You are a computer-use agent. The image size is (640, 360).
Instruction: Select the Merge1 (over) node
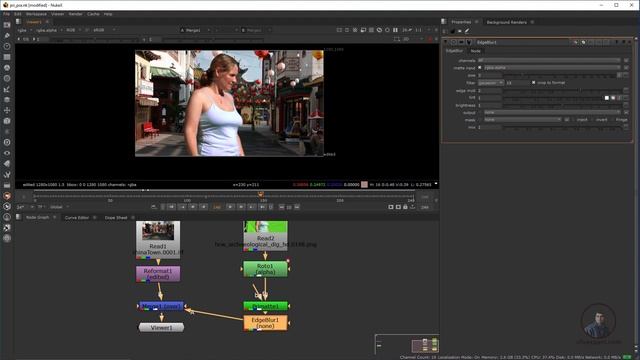[x=162, y=306]
